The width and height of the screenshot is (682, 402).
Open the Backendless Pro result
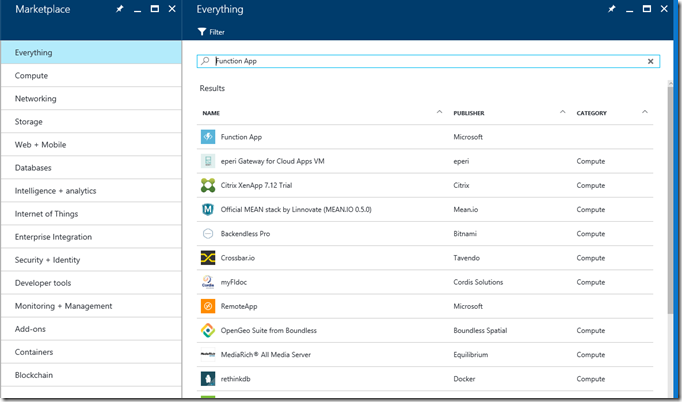[246, 234]
